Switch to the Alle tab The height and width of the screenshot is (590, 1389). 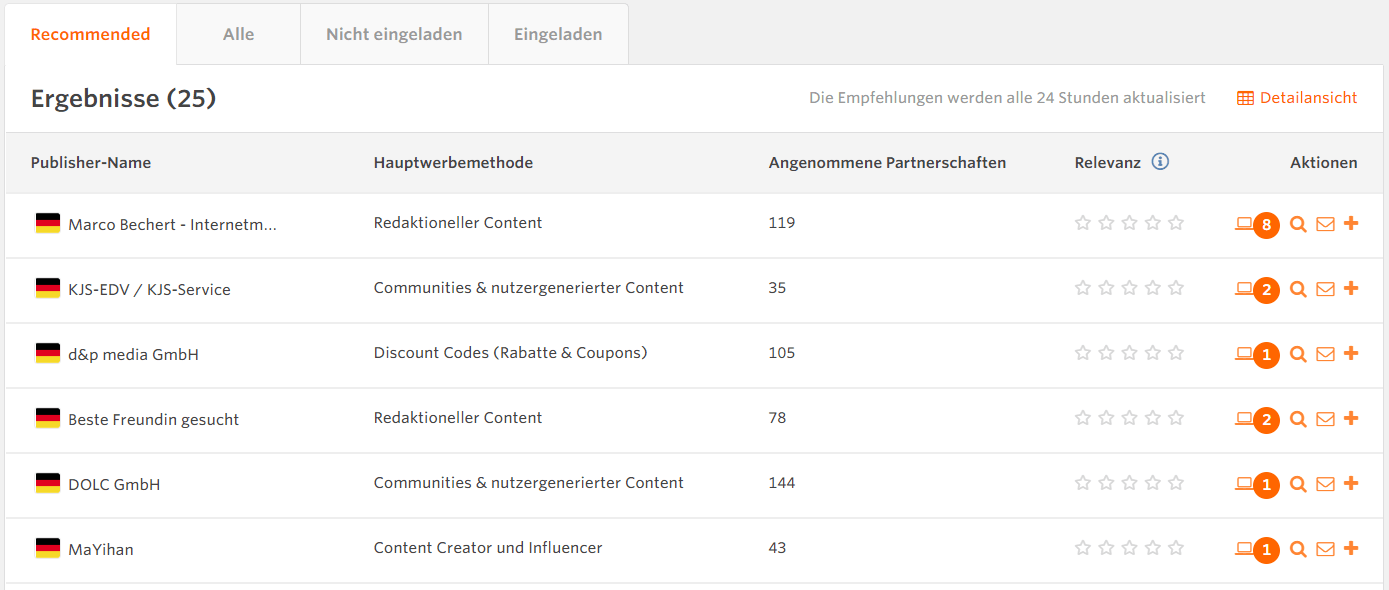[238, 35]
